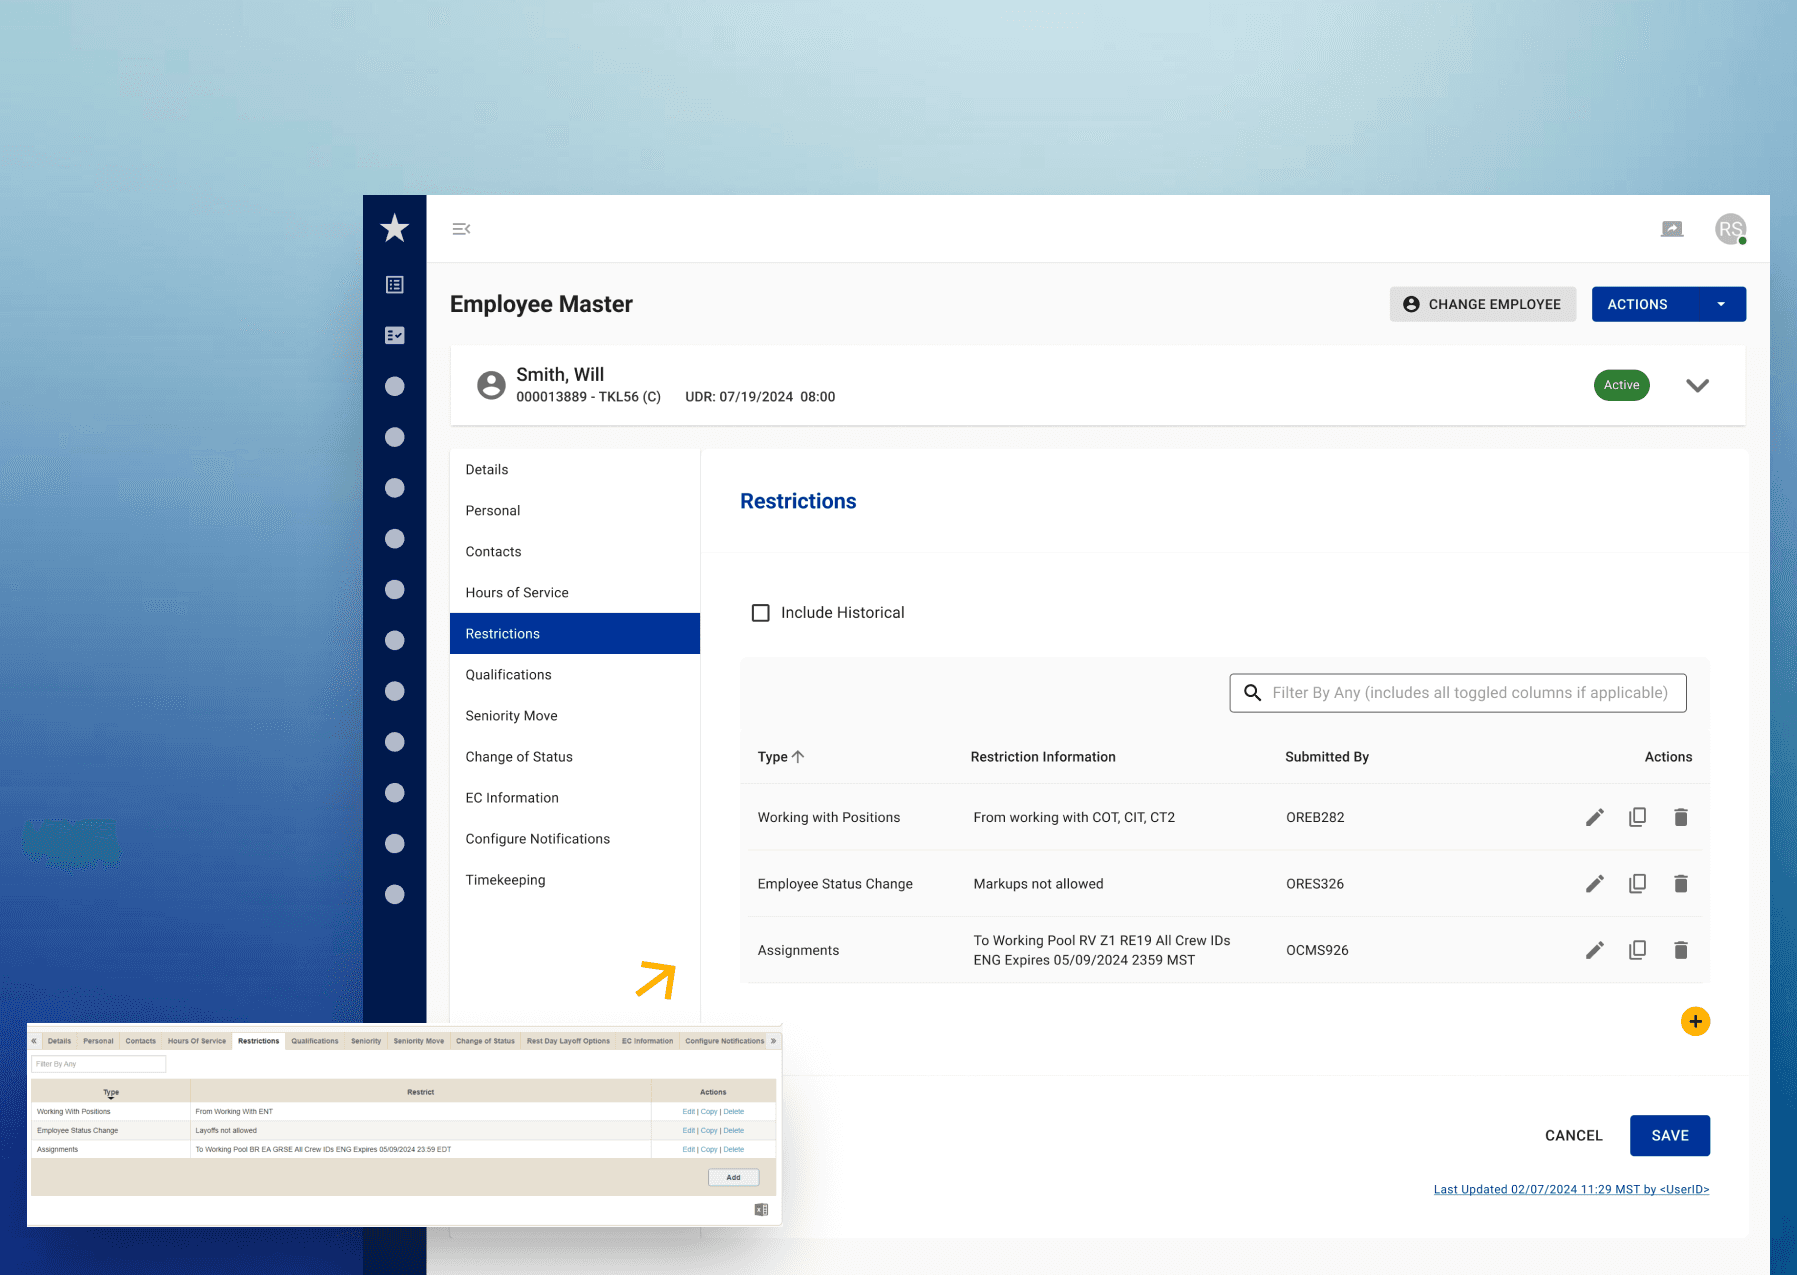Show next tabs arrow in legacy window
Image resolution: width=1797 pixels, height=1275 pixels.
tap(773, 1041)
